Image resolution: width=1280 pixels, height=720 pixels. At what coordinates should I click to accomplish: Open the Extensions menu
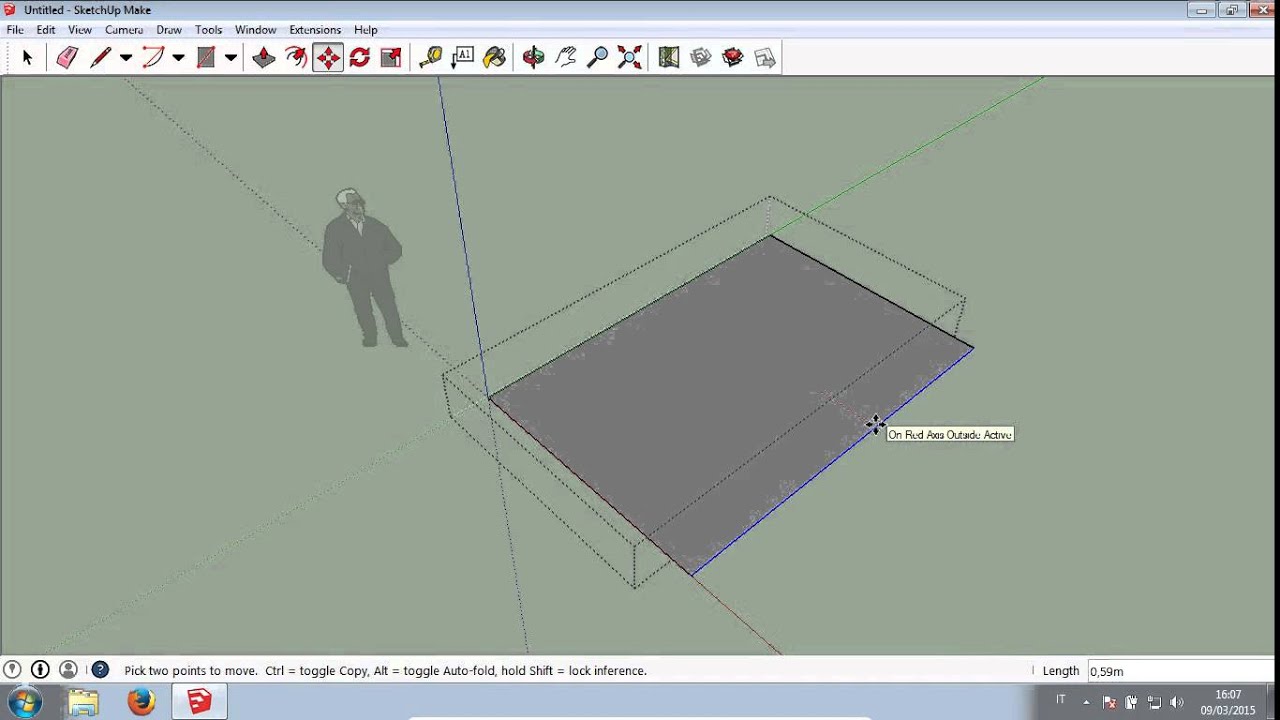315,30
